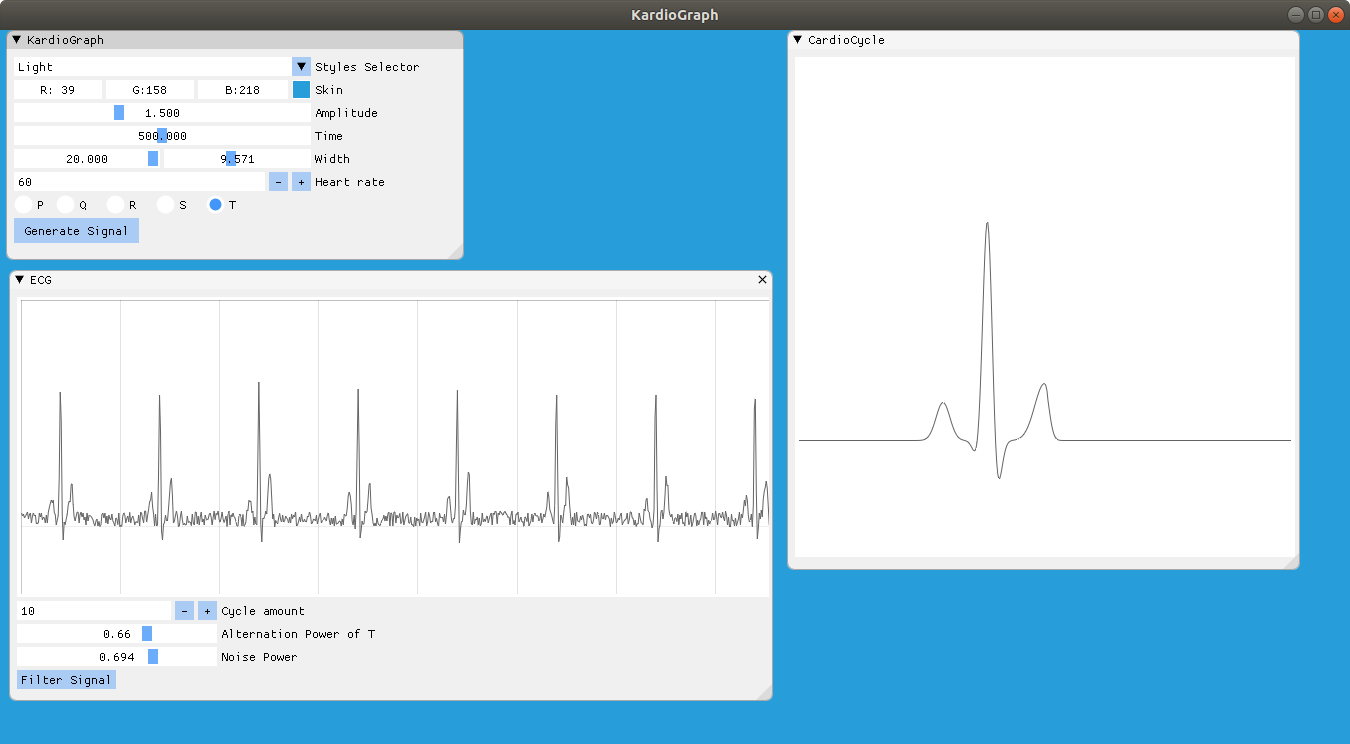The width and height of the screenshot is (1350, 744).
Task: Adjust the Amplitude slider
Action: tap(118, 112)
